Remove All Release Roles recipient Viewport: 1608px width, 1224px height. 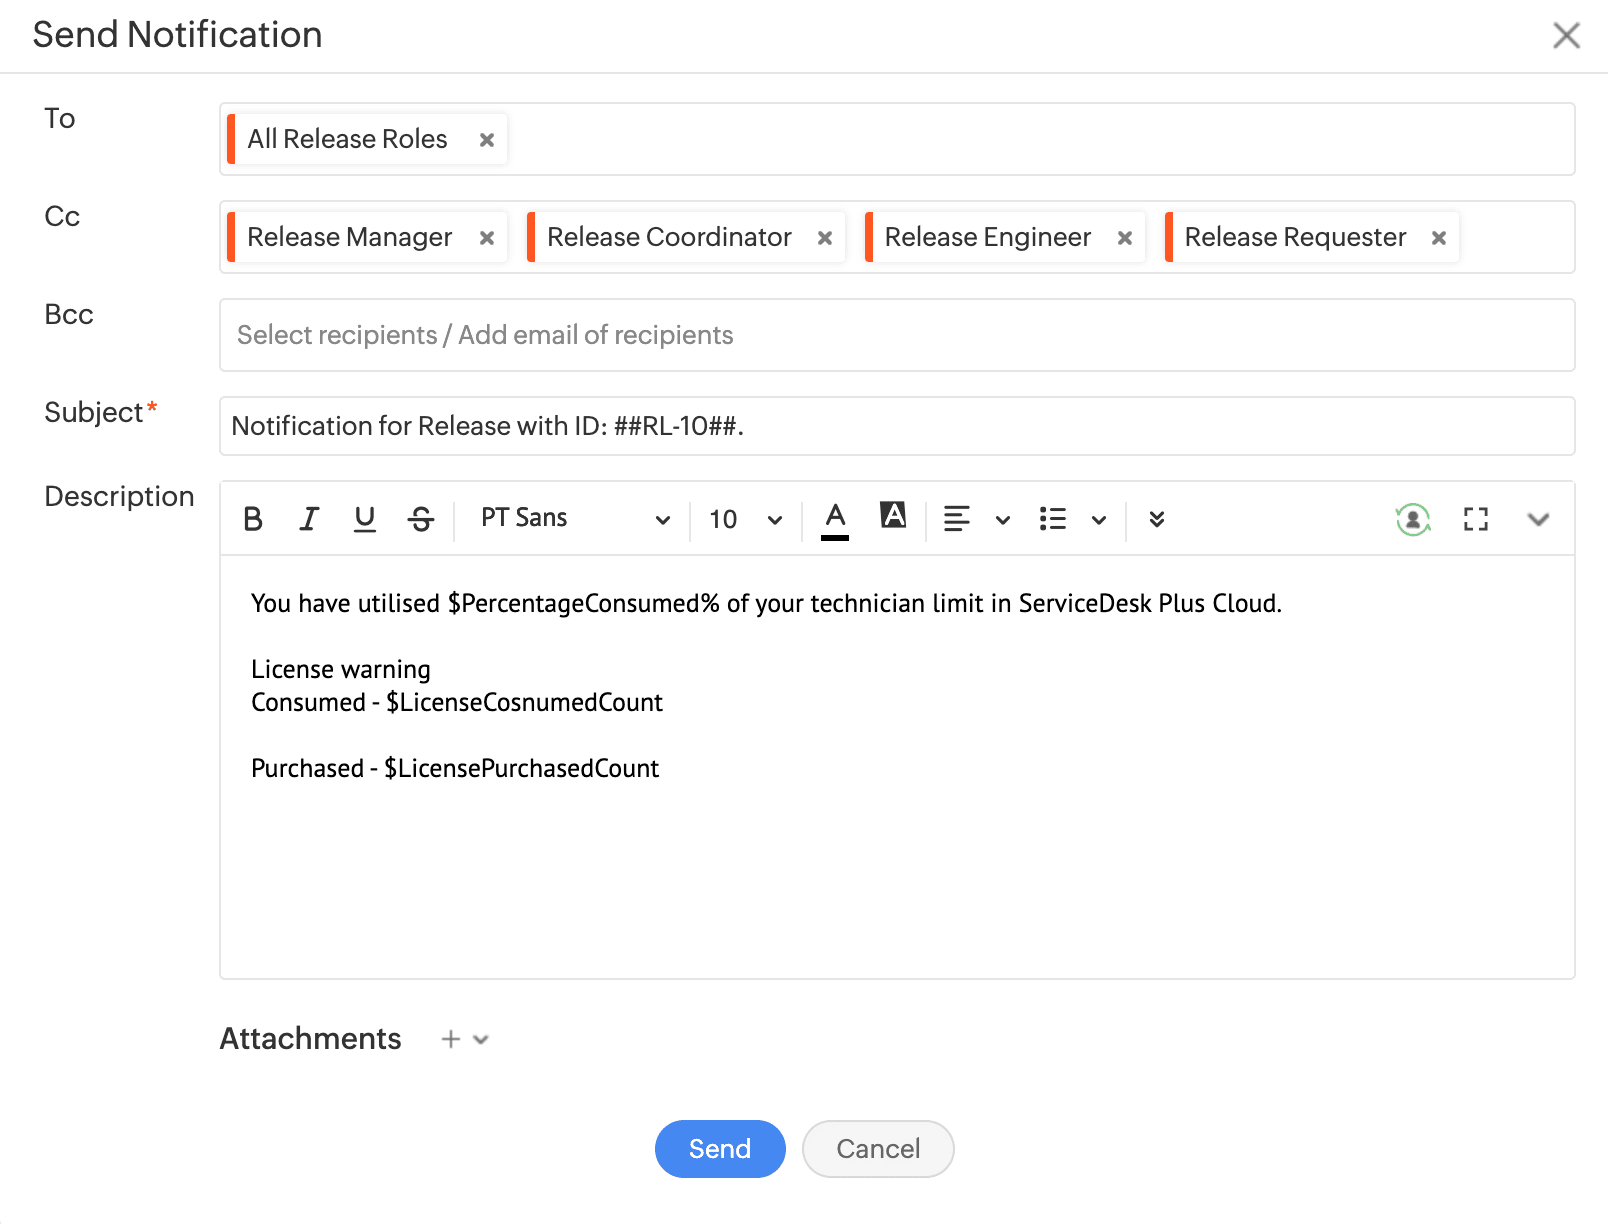click(x=487, y=140)
